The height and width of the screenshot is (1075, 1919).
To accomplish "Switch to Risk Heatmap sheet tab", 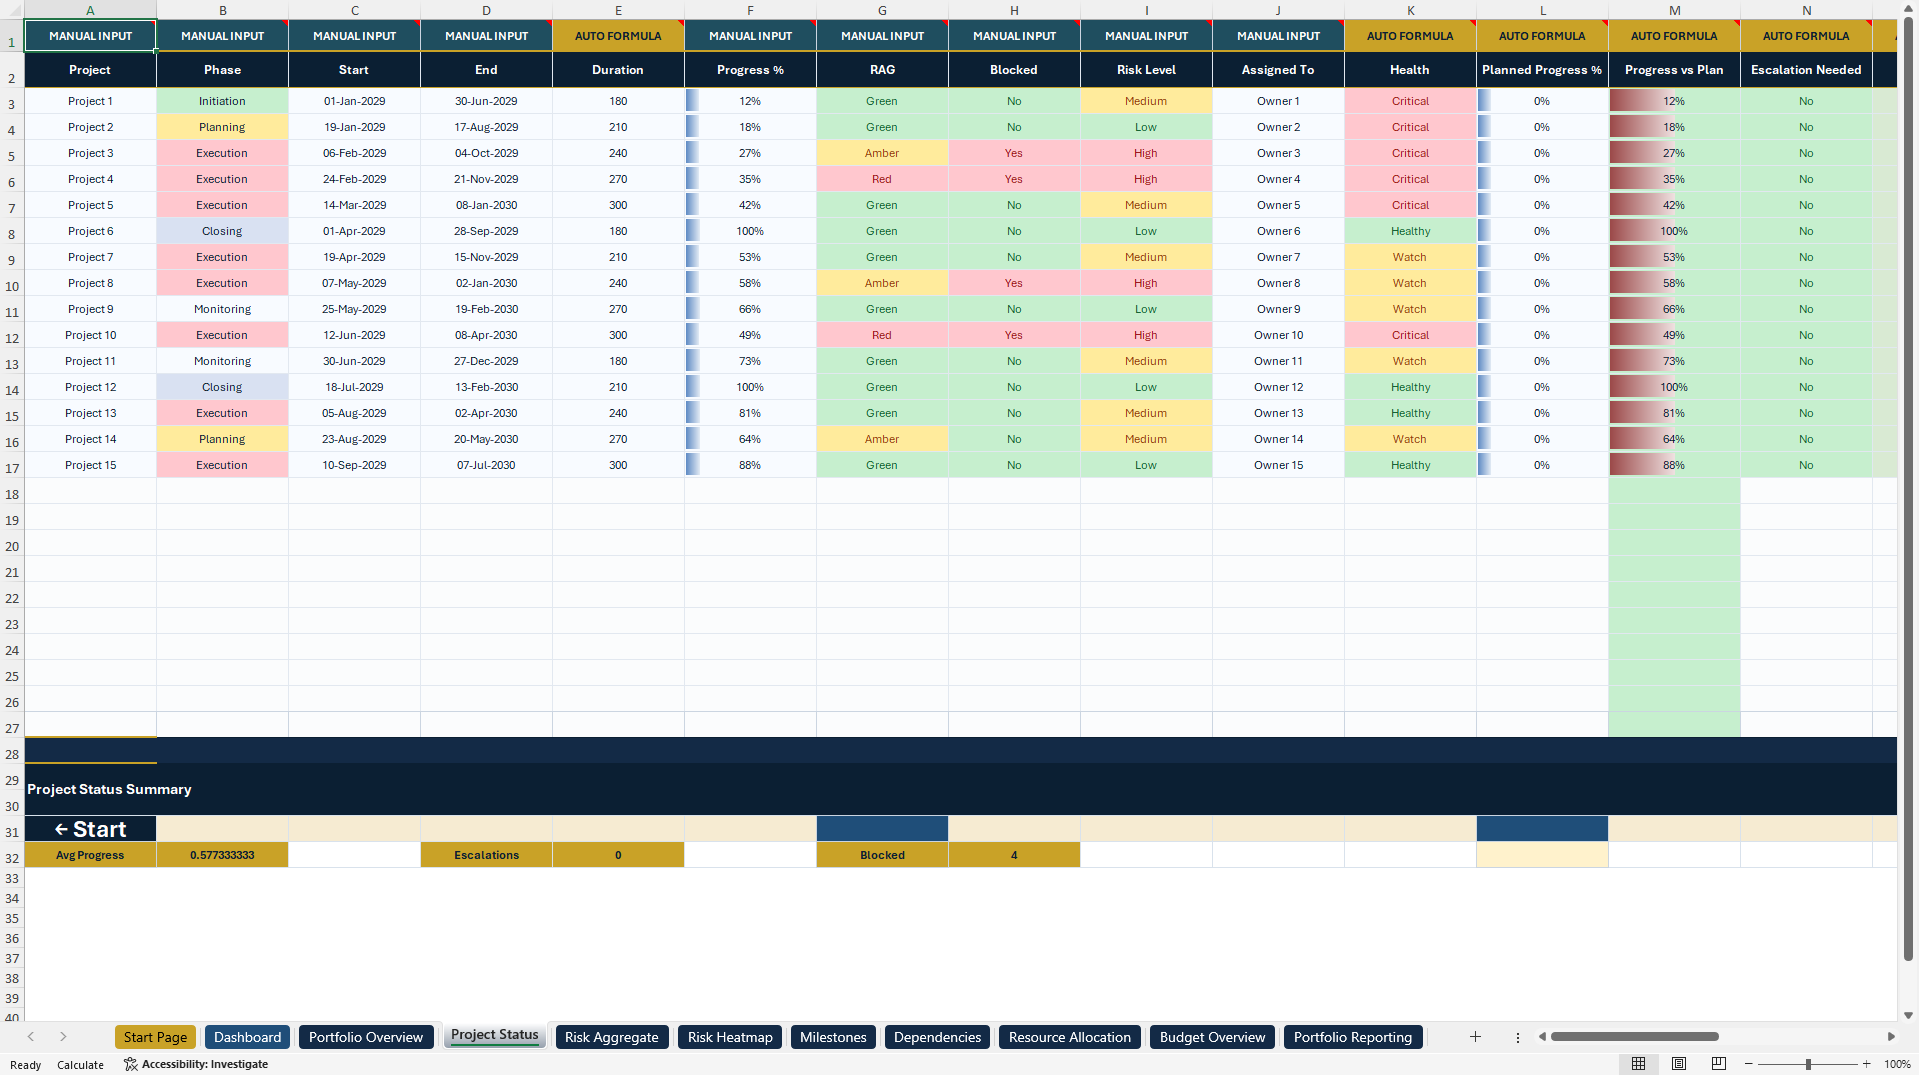I will (730, 1037).
